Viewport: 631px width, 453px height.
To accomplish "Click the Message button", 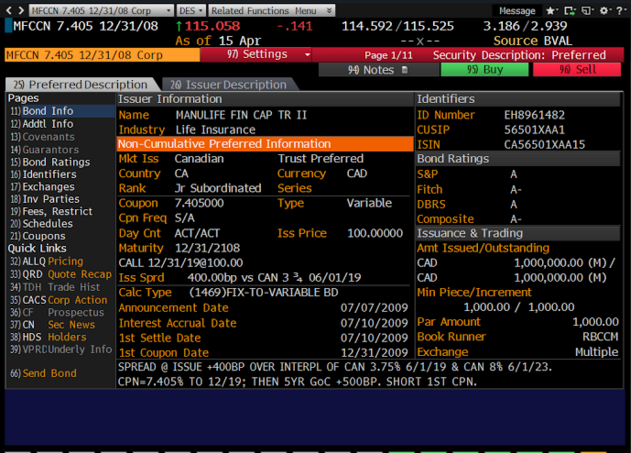I will point(517,11).
